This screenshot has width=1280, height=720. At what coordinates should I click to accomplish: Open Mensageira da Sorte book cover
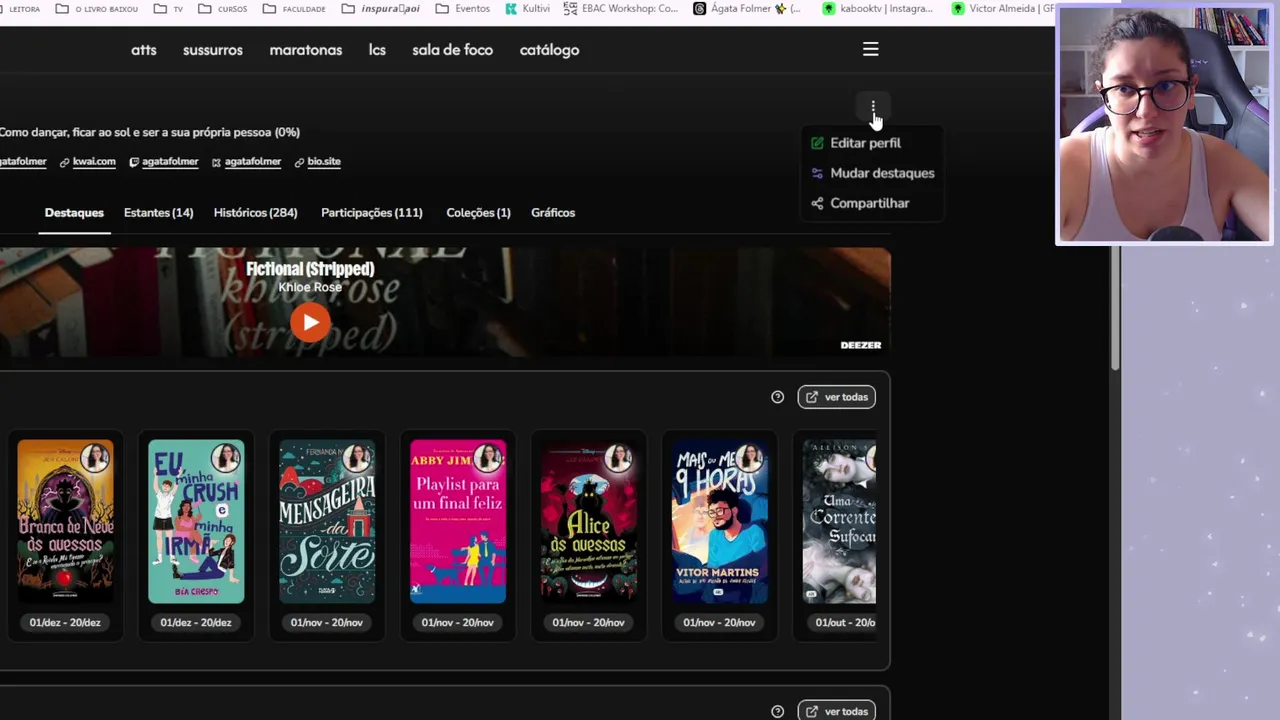[x=327, y=522]
